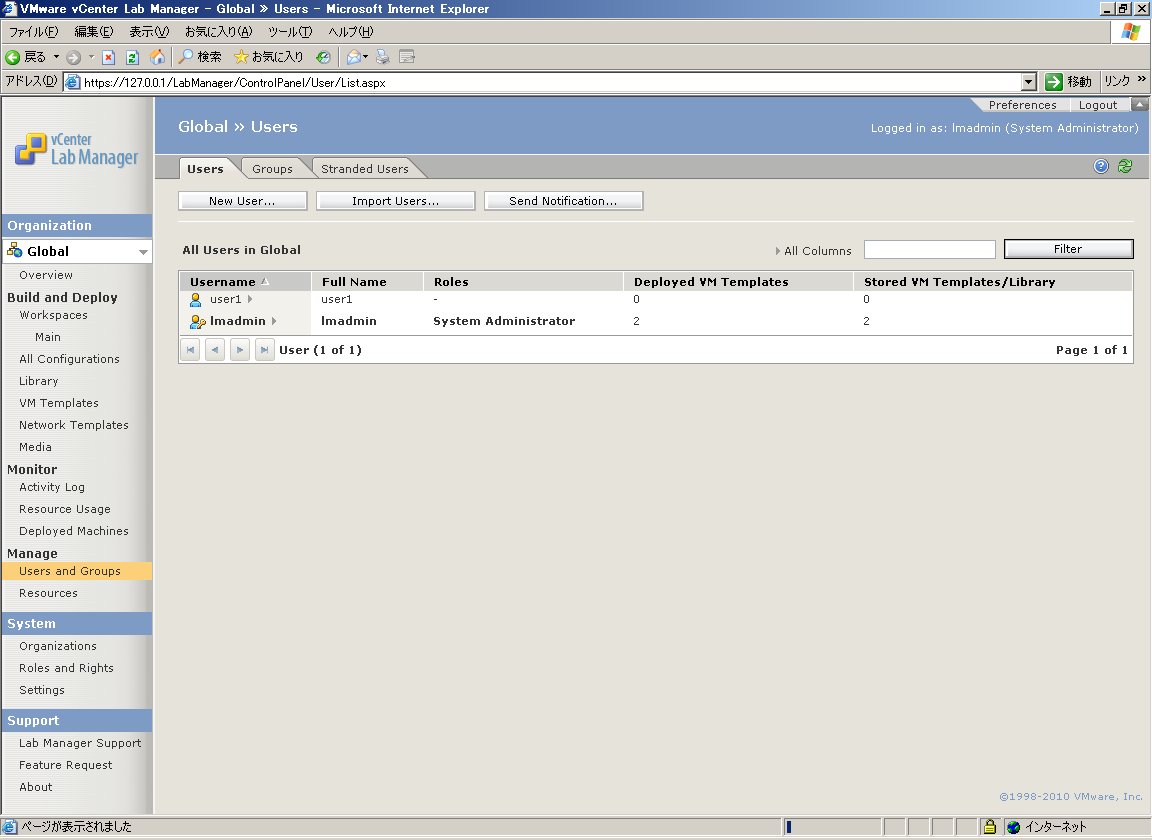The height and width of the screenshot is (840, 1152).
Task: Open the Preferences link
Action: coord(1022,105)
